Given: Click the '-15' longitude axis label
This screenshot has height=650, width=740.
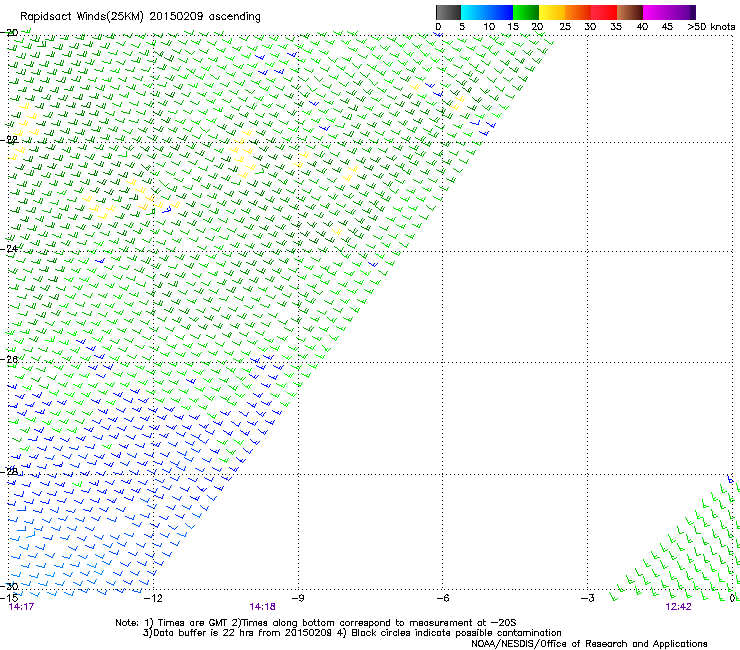Looking at the screenshot, I should point(9,598).
